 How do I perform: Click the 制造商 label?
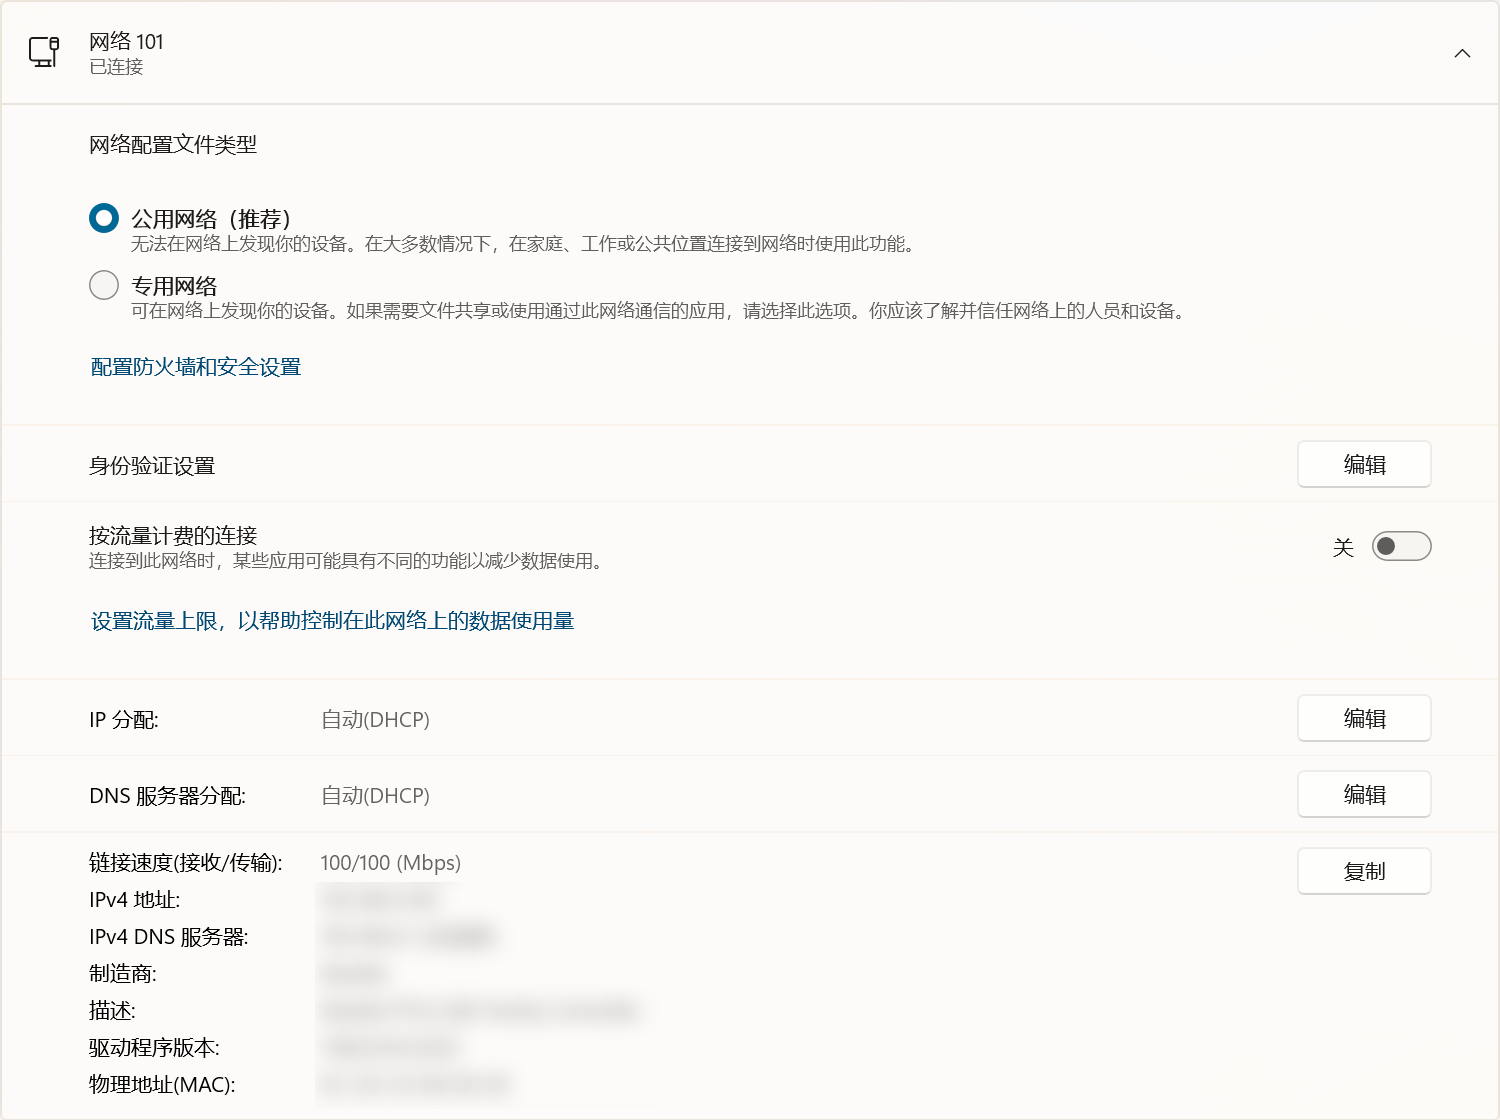[x=123, y=974]
